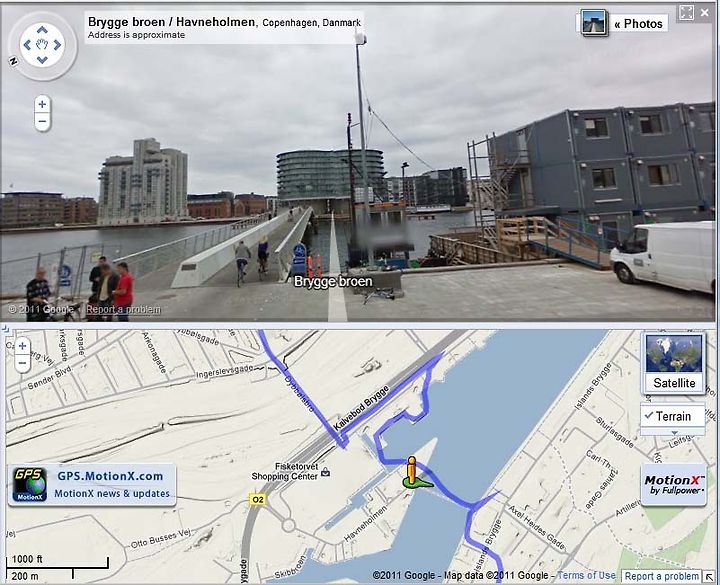Collapse the map using corner arrow icon
Viewport: 720px width, 585px height.
coord(710,577)
